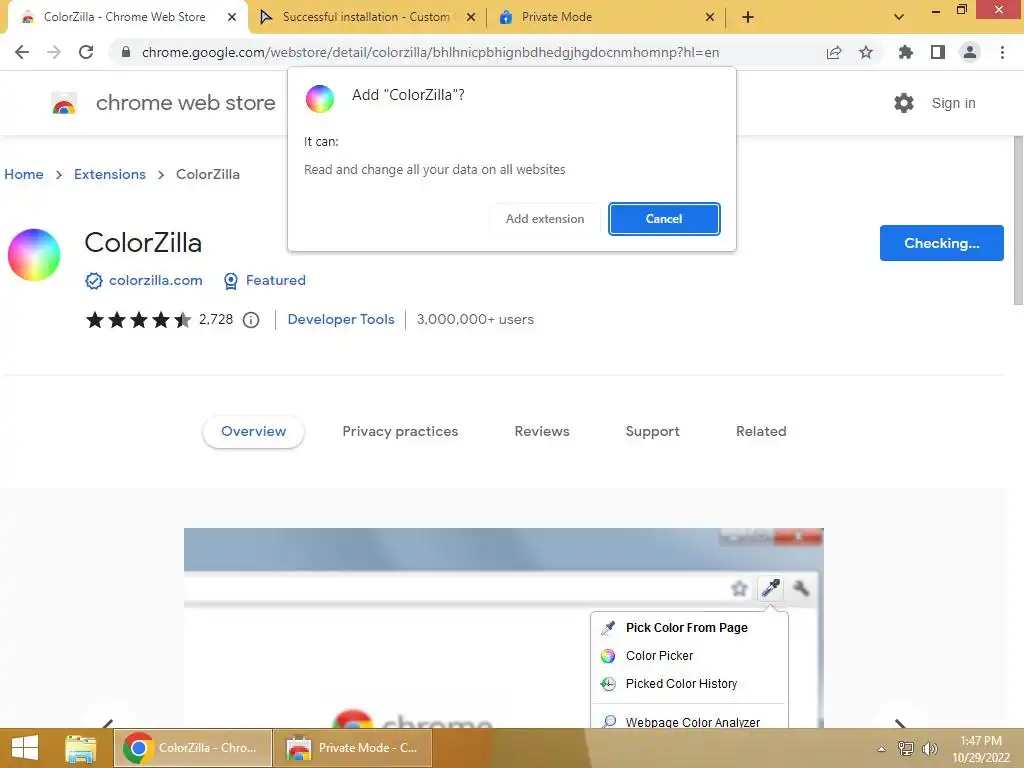Toggle the side panel icon
Screen dimensions: 1024x768
[938, 52]
